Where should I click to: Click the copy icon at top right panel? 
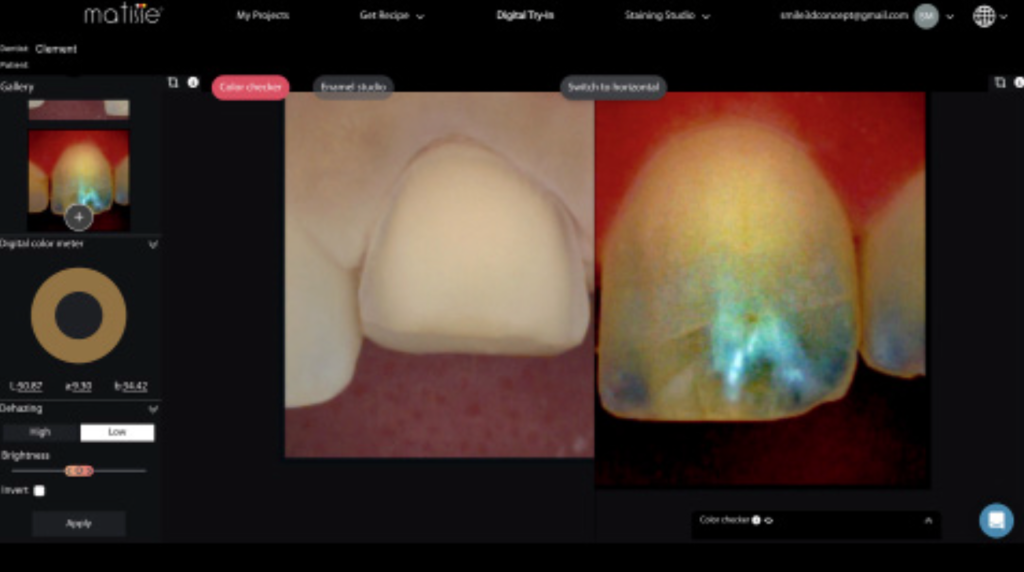tap(1000, 83)
